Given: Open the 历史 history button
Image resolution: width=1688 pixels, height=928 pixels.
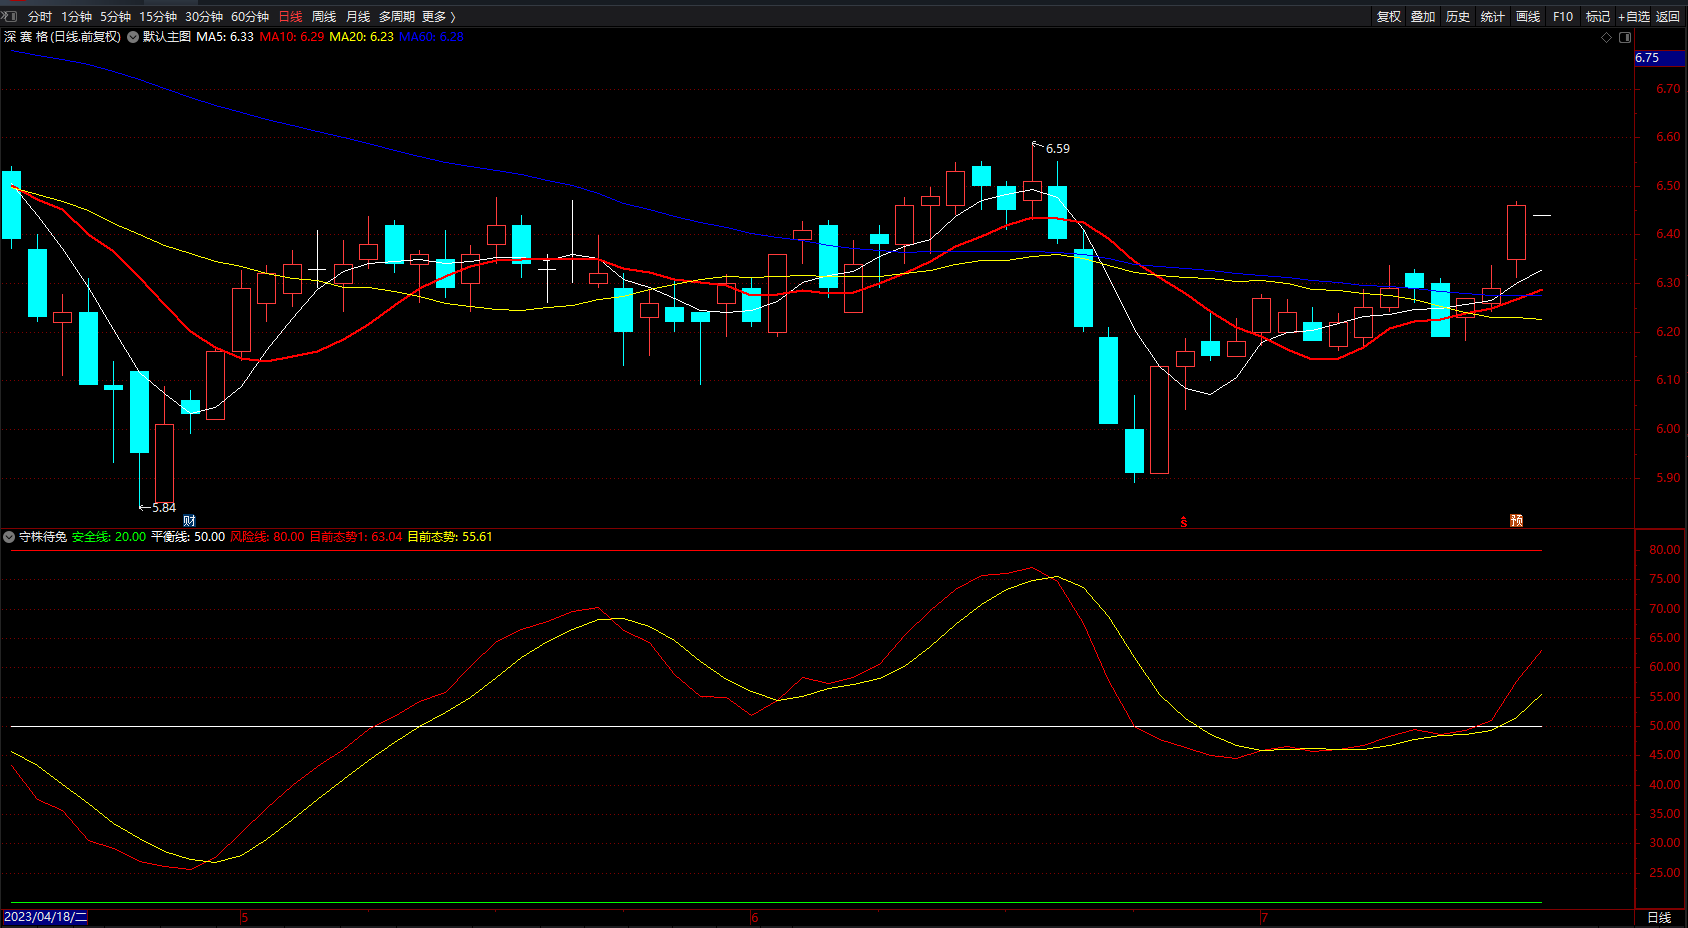Looking at the screenshot, I should pos(1458,16).
